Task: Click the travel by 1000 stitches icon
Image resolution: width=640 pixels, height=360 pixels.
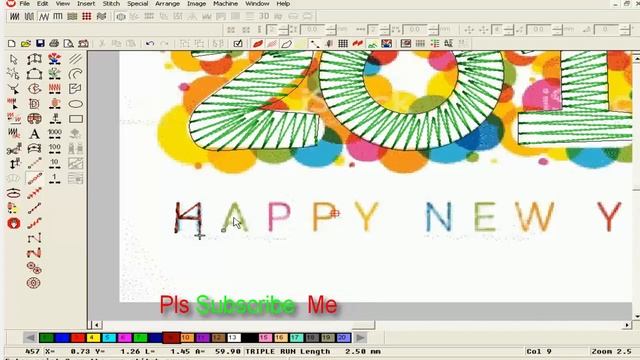Action: tap(55, 133)
